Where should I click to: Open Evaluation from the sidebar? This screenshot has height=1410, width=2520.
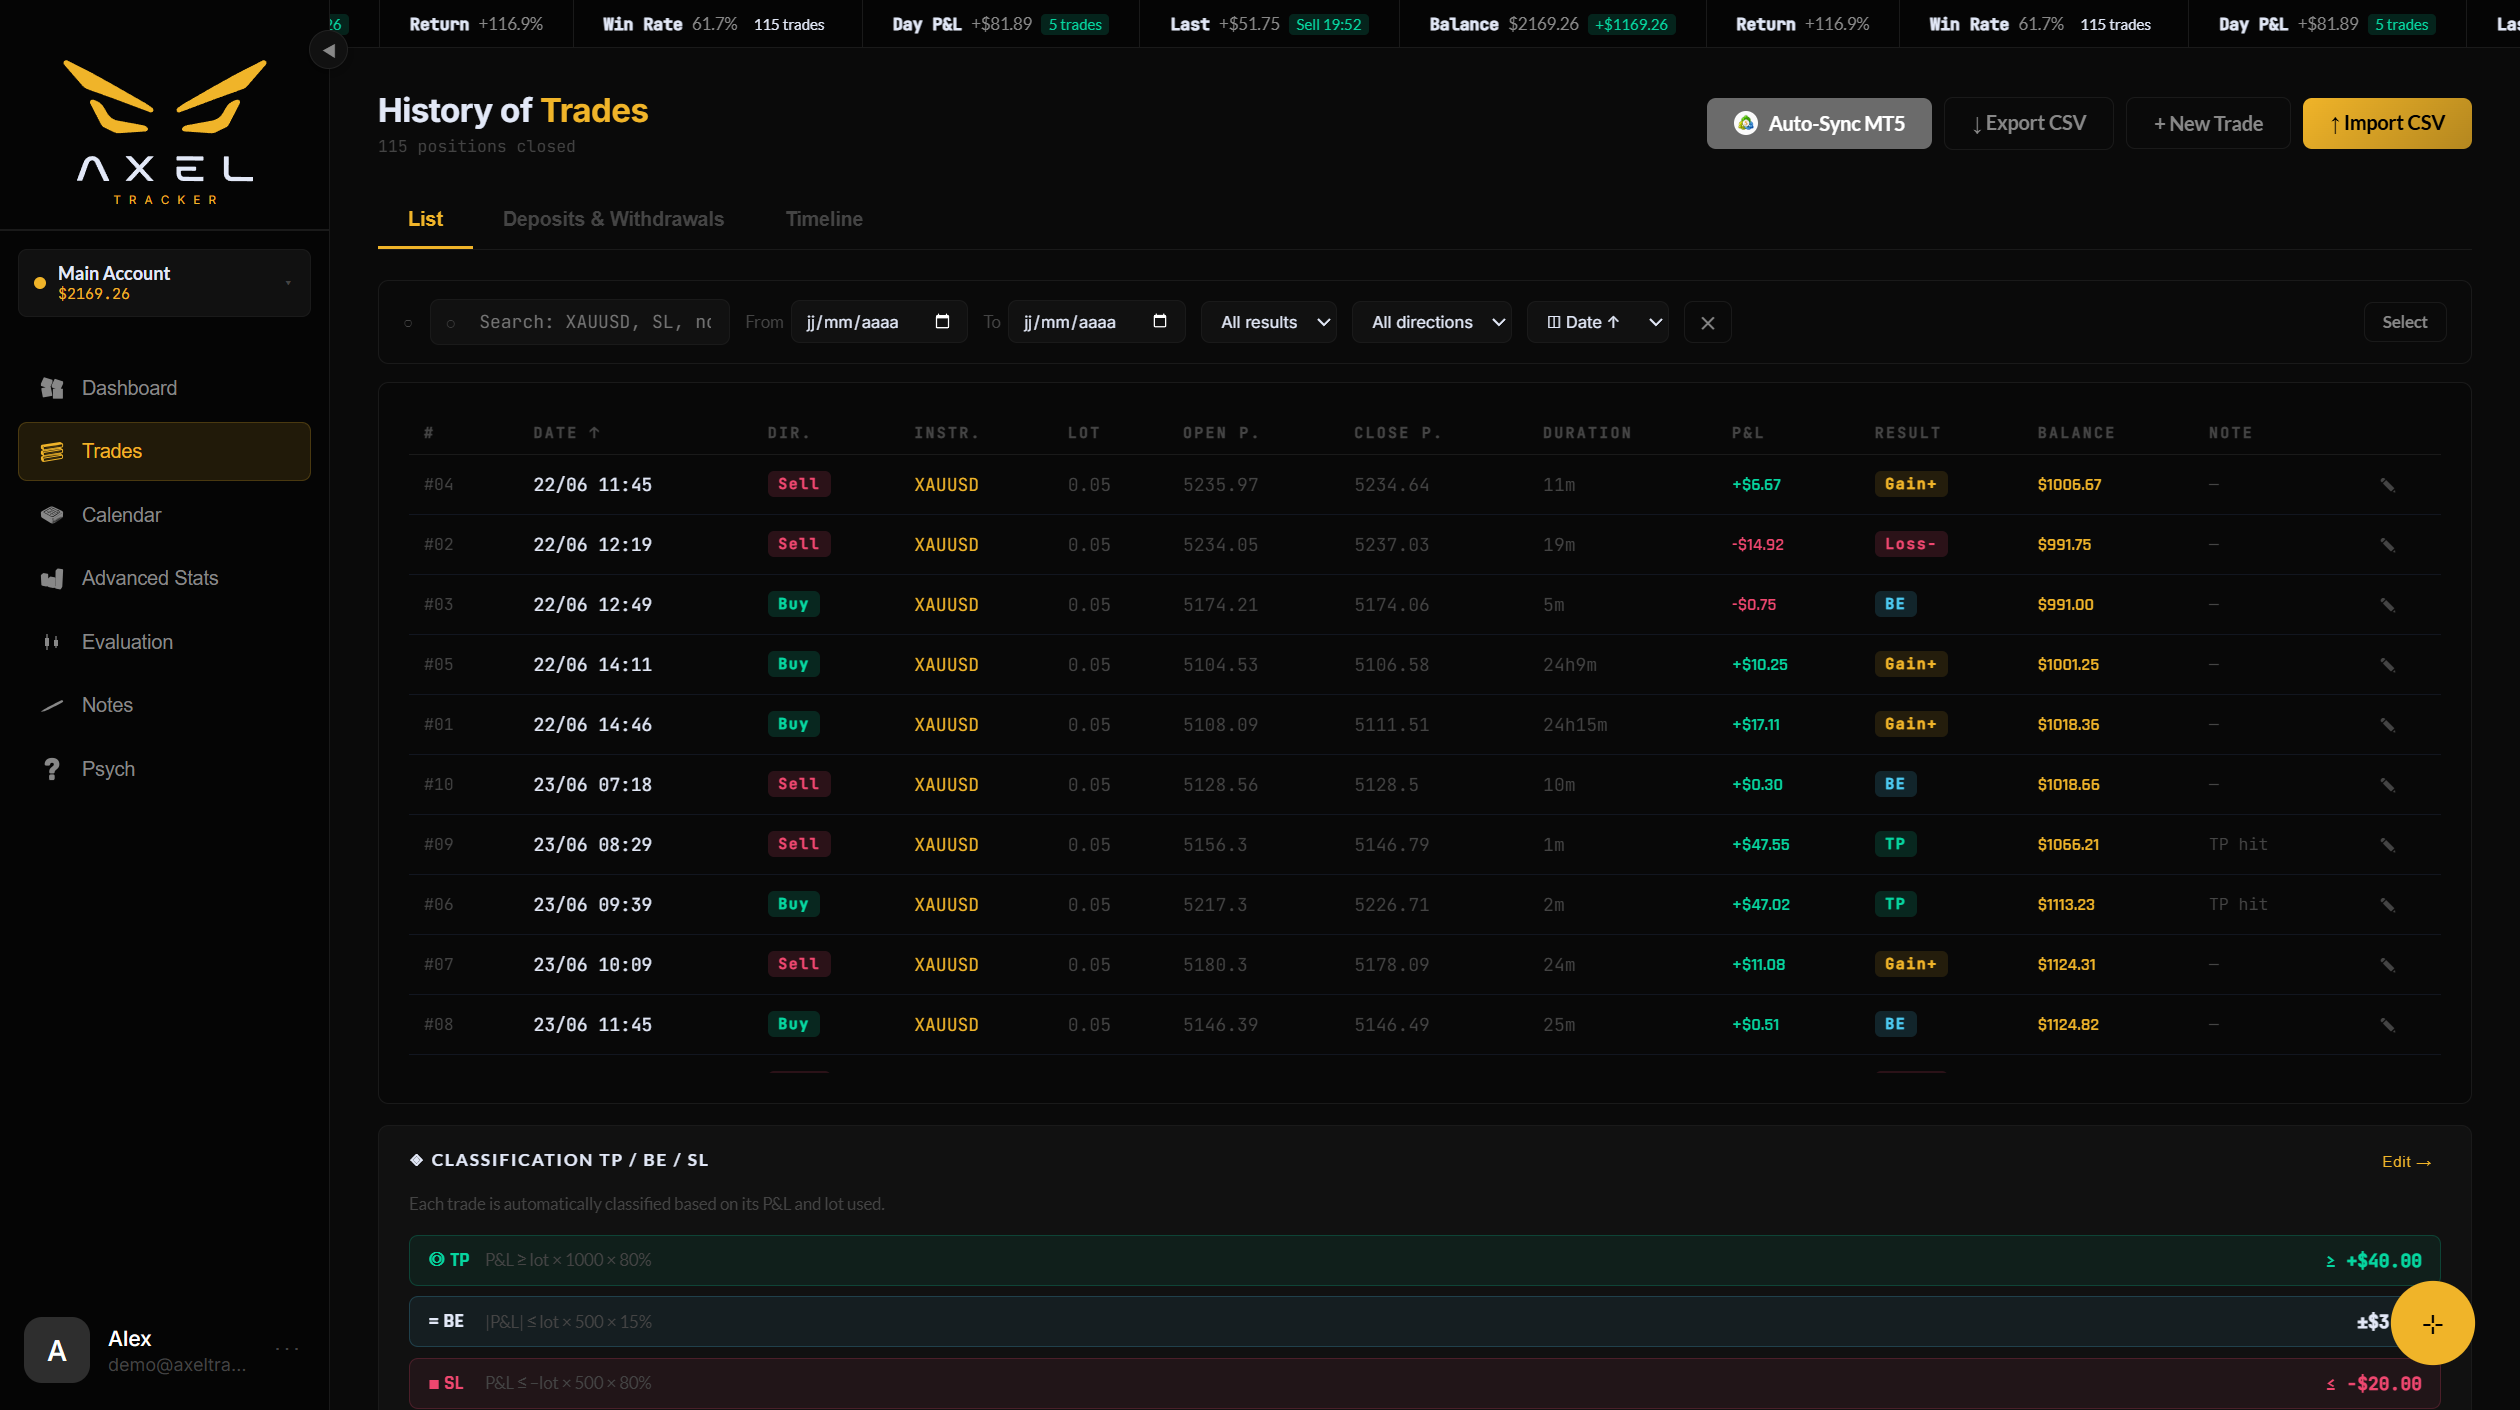(x=164, y=642)
